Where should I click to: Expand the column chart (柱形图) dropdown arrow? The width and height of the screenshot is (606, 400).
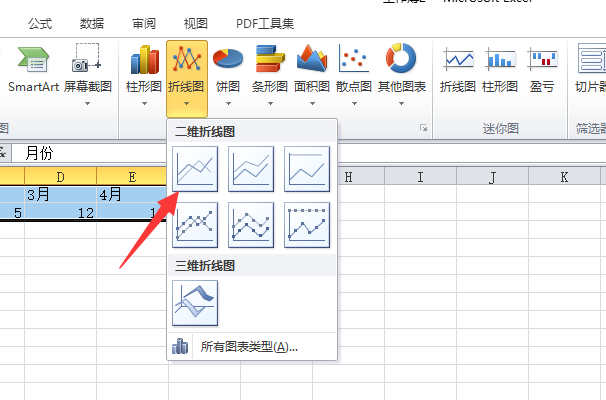(x=144, y=104)
